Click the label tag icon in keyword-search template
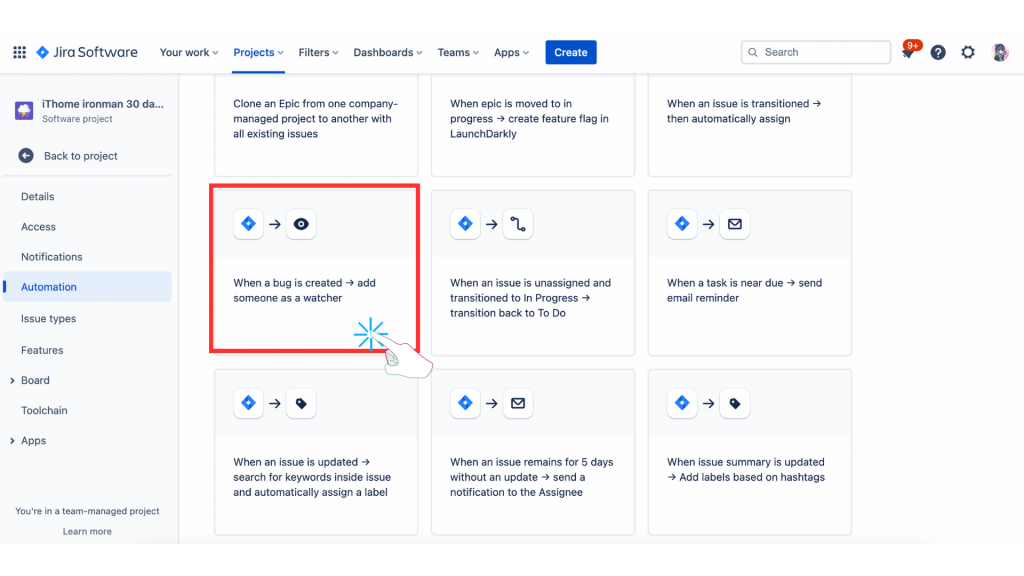This screenshot has width=1024, height=576. (301, 403)
